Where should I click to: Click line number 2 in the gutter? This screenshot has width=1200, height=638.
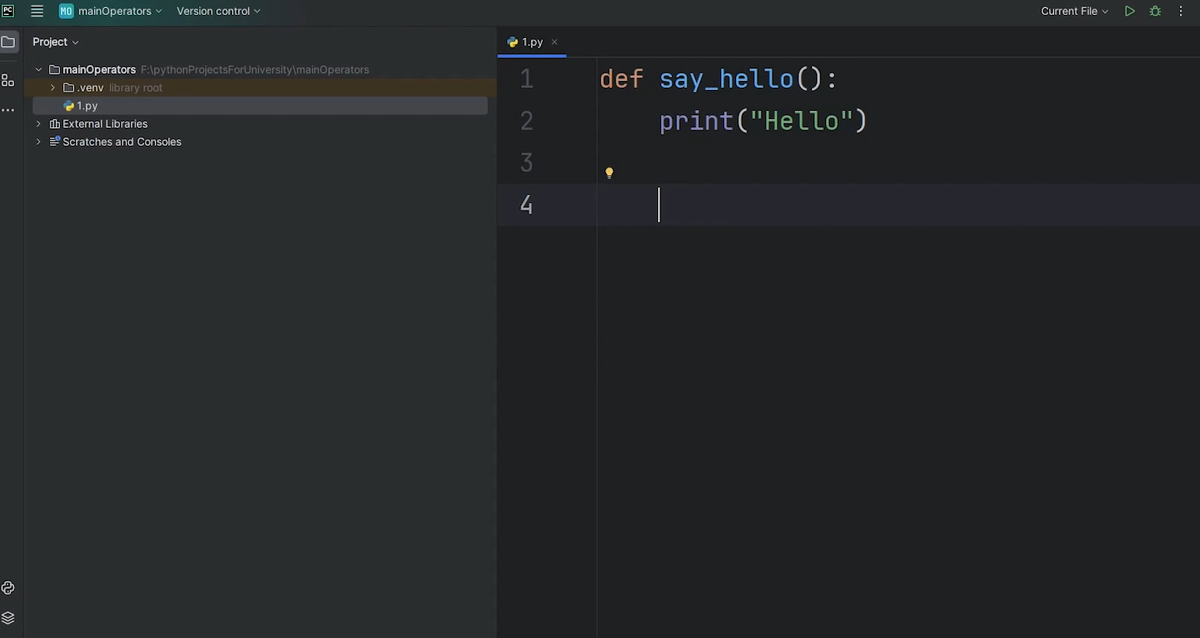(527, 121)
